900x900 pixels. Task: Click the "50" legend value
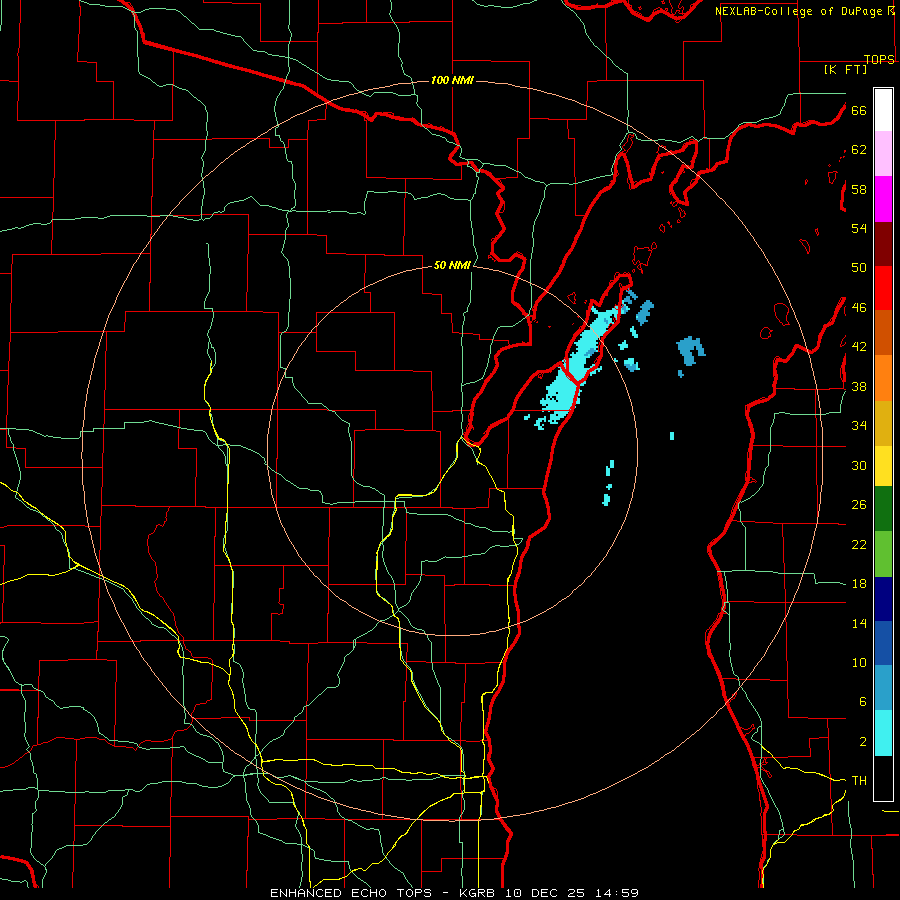pyautogui.click(x=859, y=268)
